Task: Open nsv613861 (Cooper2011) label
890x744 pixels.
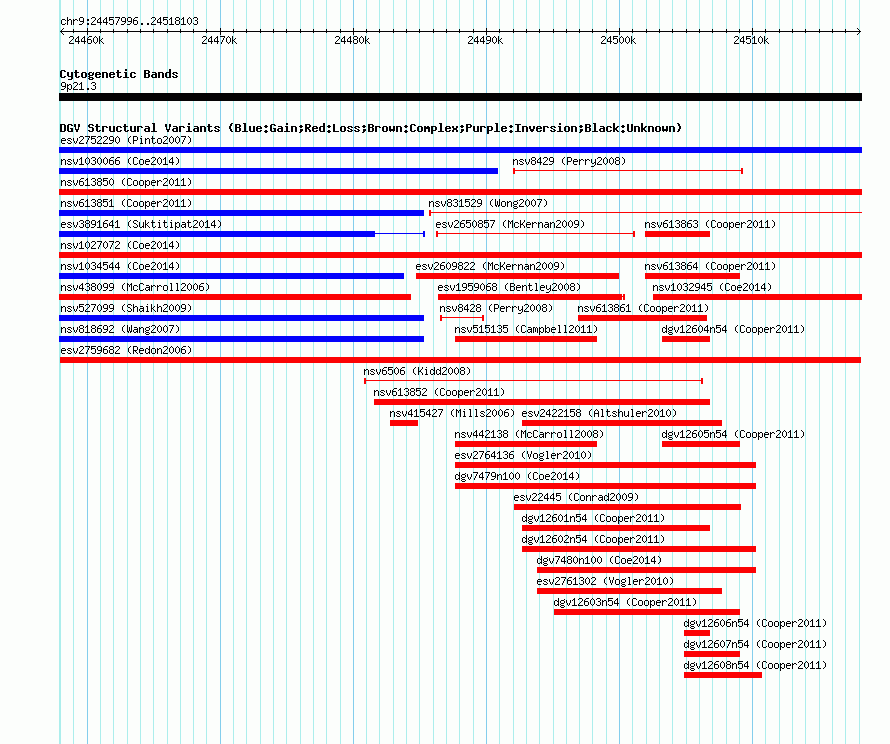Action: tap(643, 308)
